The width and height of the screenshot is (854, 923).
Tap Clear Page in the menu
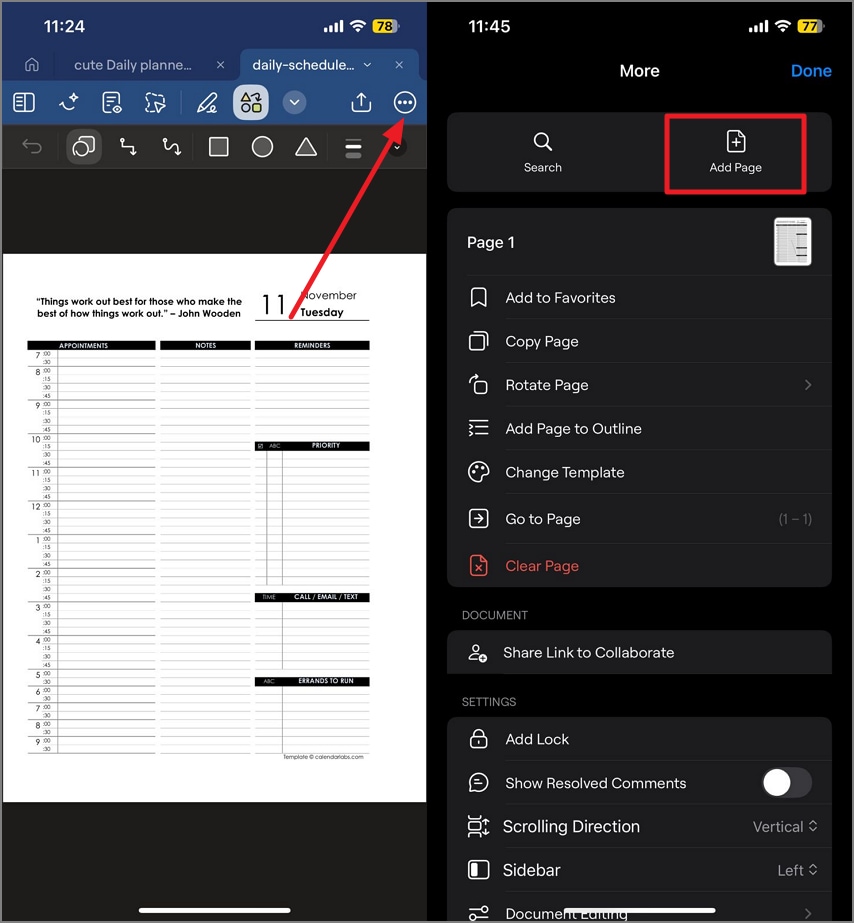tap(542, 565)
